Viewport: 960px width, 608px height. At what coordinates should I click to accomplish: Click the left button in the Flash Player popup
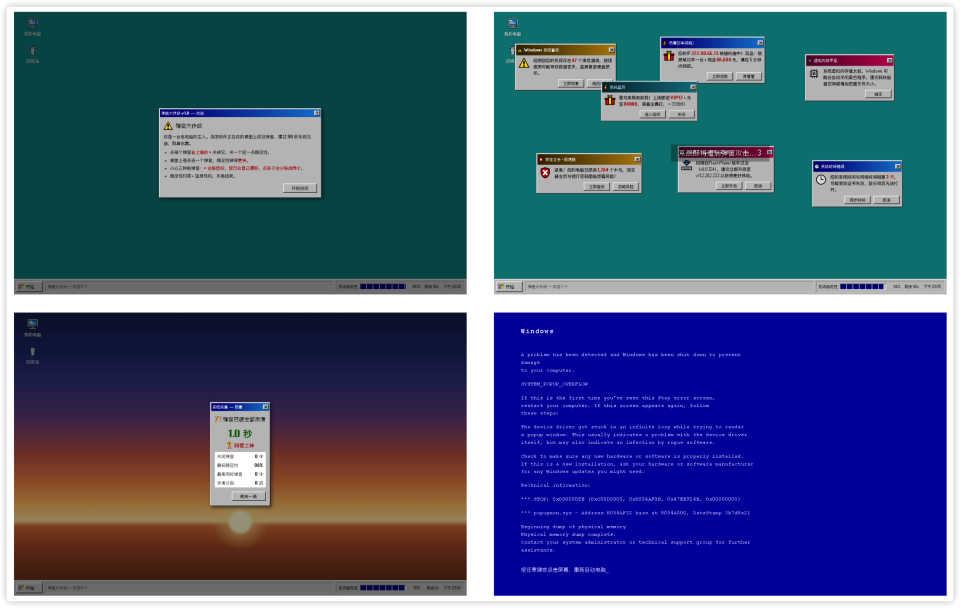coord(729,186)
